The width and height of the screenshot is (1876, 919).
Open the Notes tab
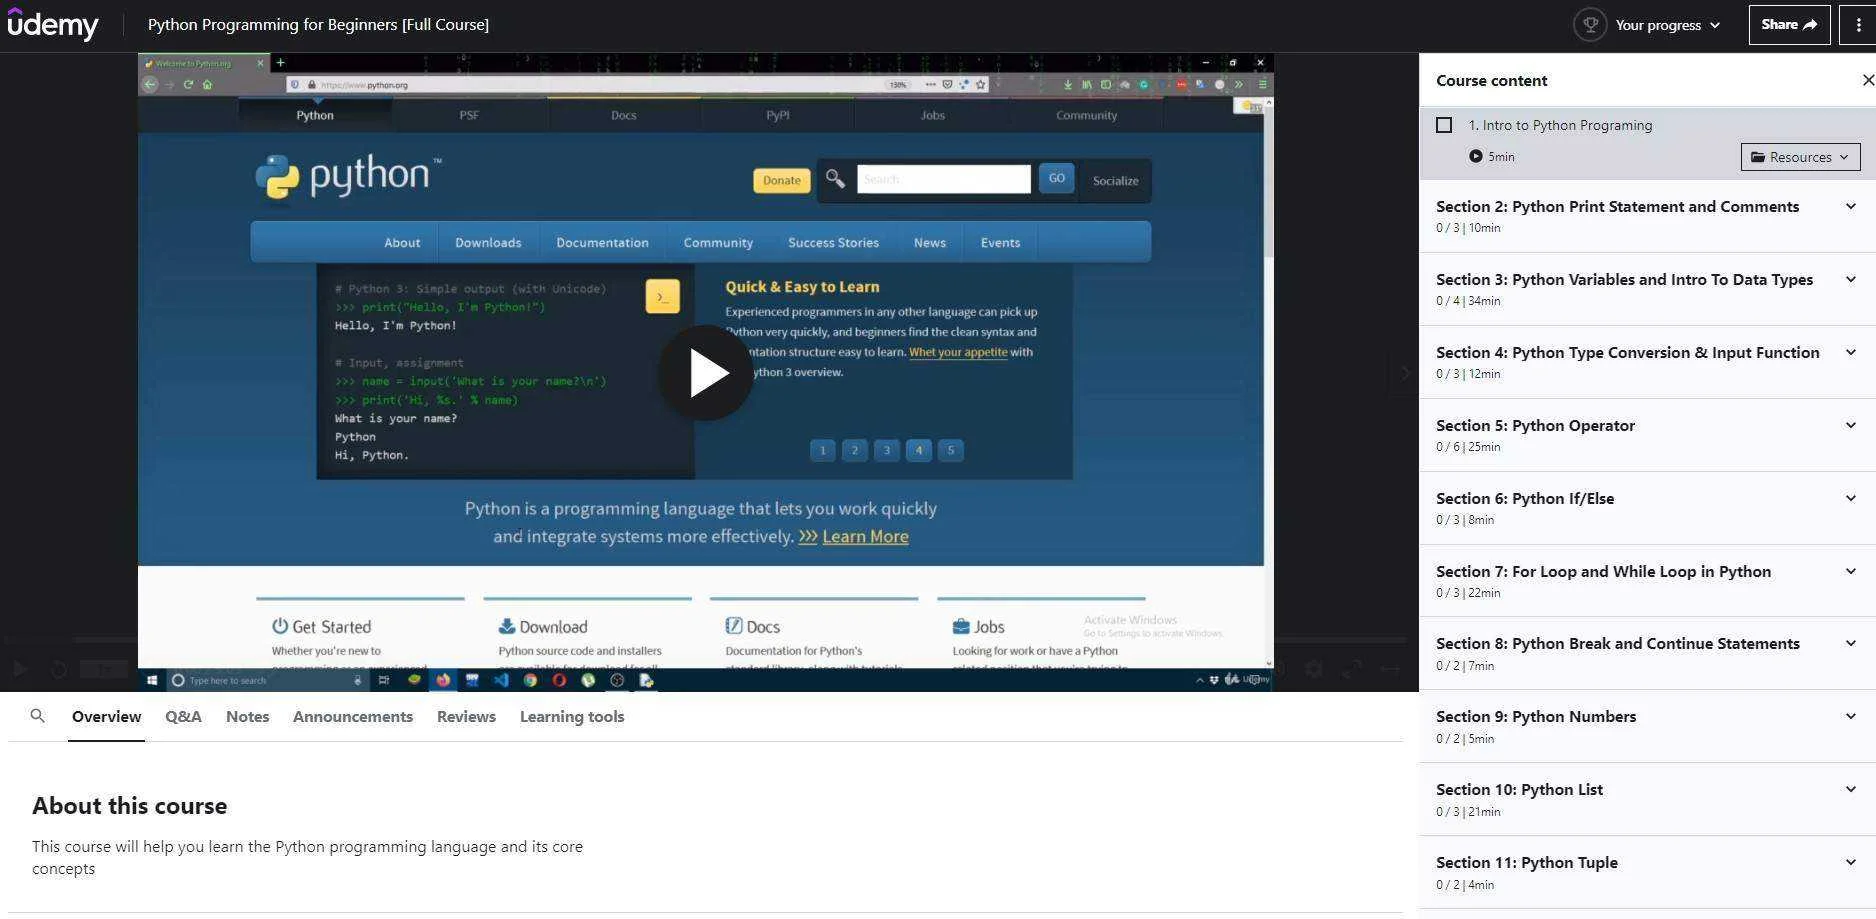coord(247,716)
